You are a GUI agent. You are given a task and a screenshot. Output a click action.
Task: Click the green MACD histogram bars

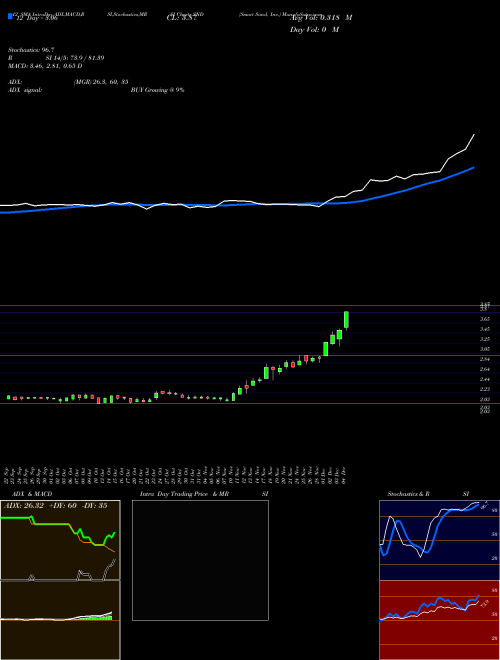95,617
